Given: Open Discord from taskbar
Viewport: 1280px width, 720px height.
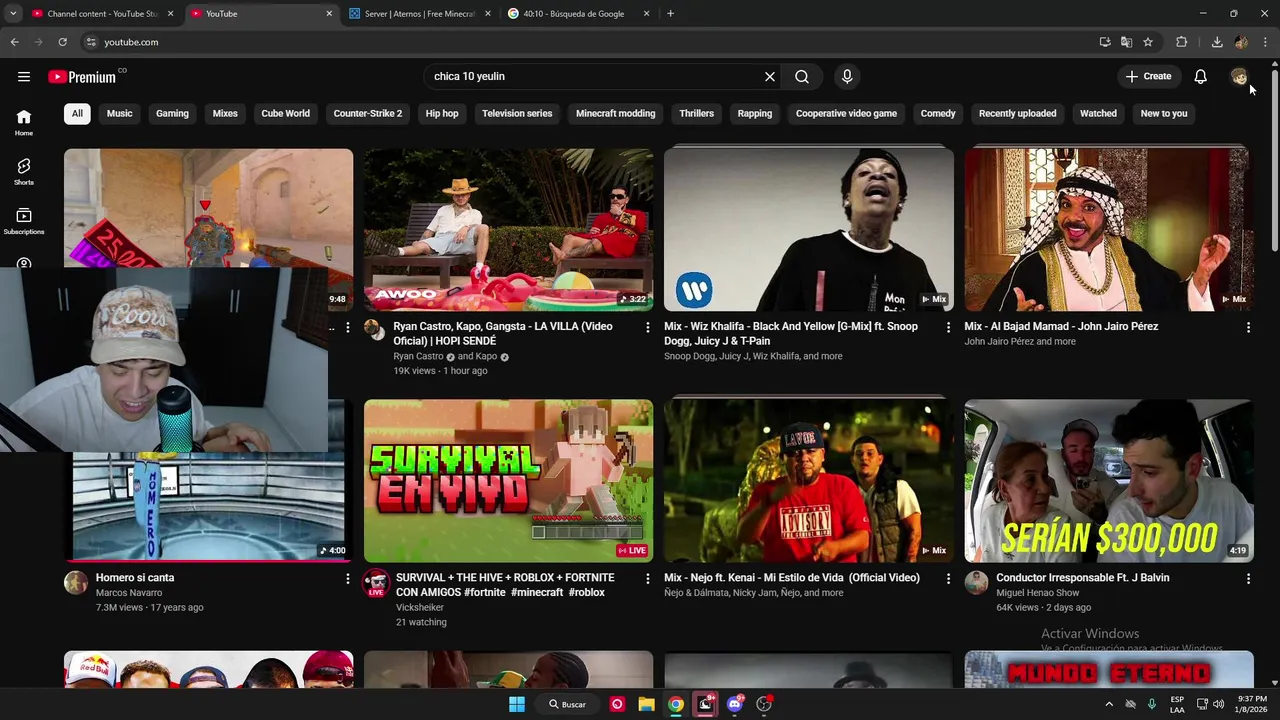Looking at the screenshot, I should coord(735,704).
